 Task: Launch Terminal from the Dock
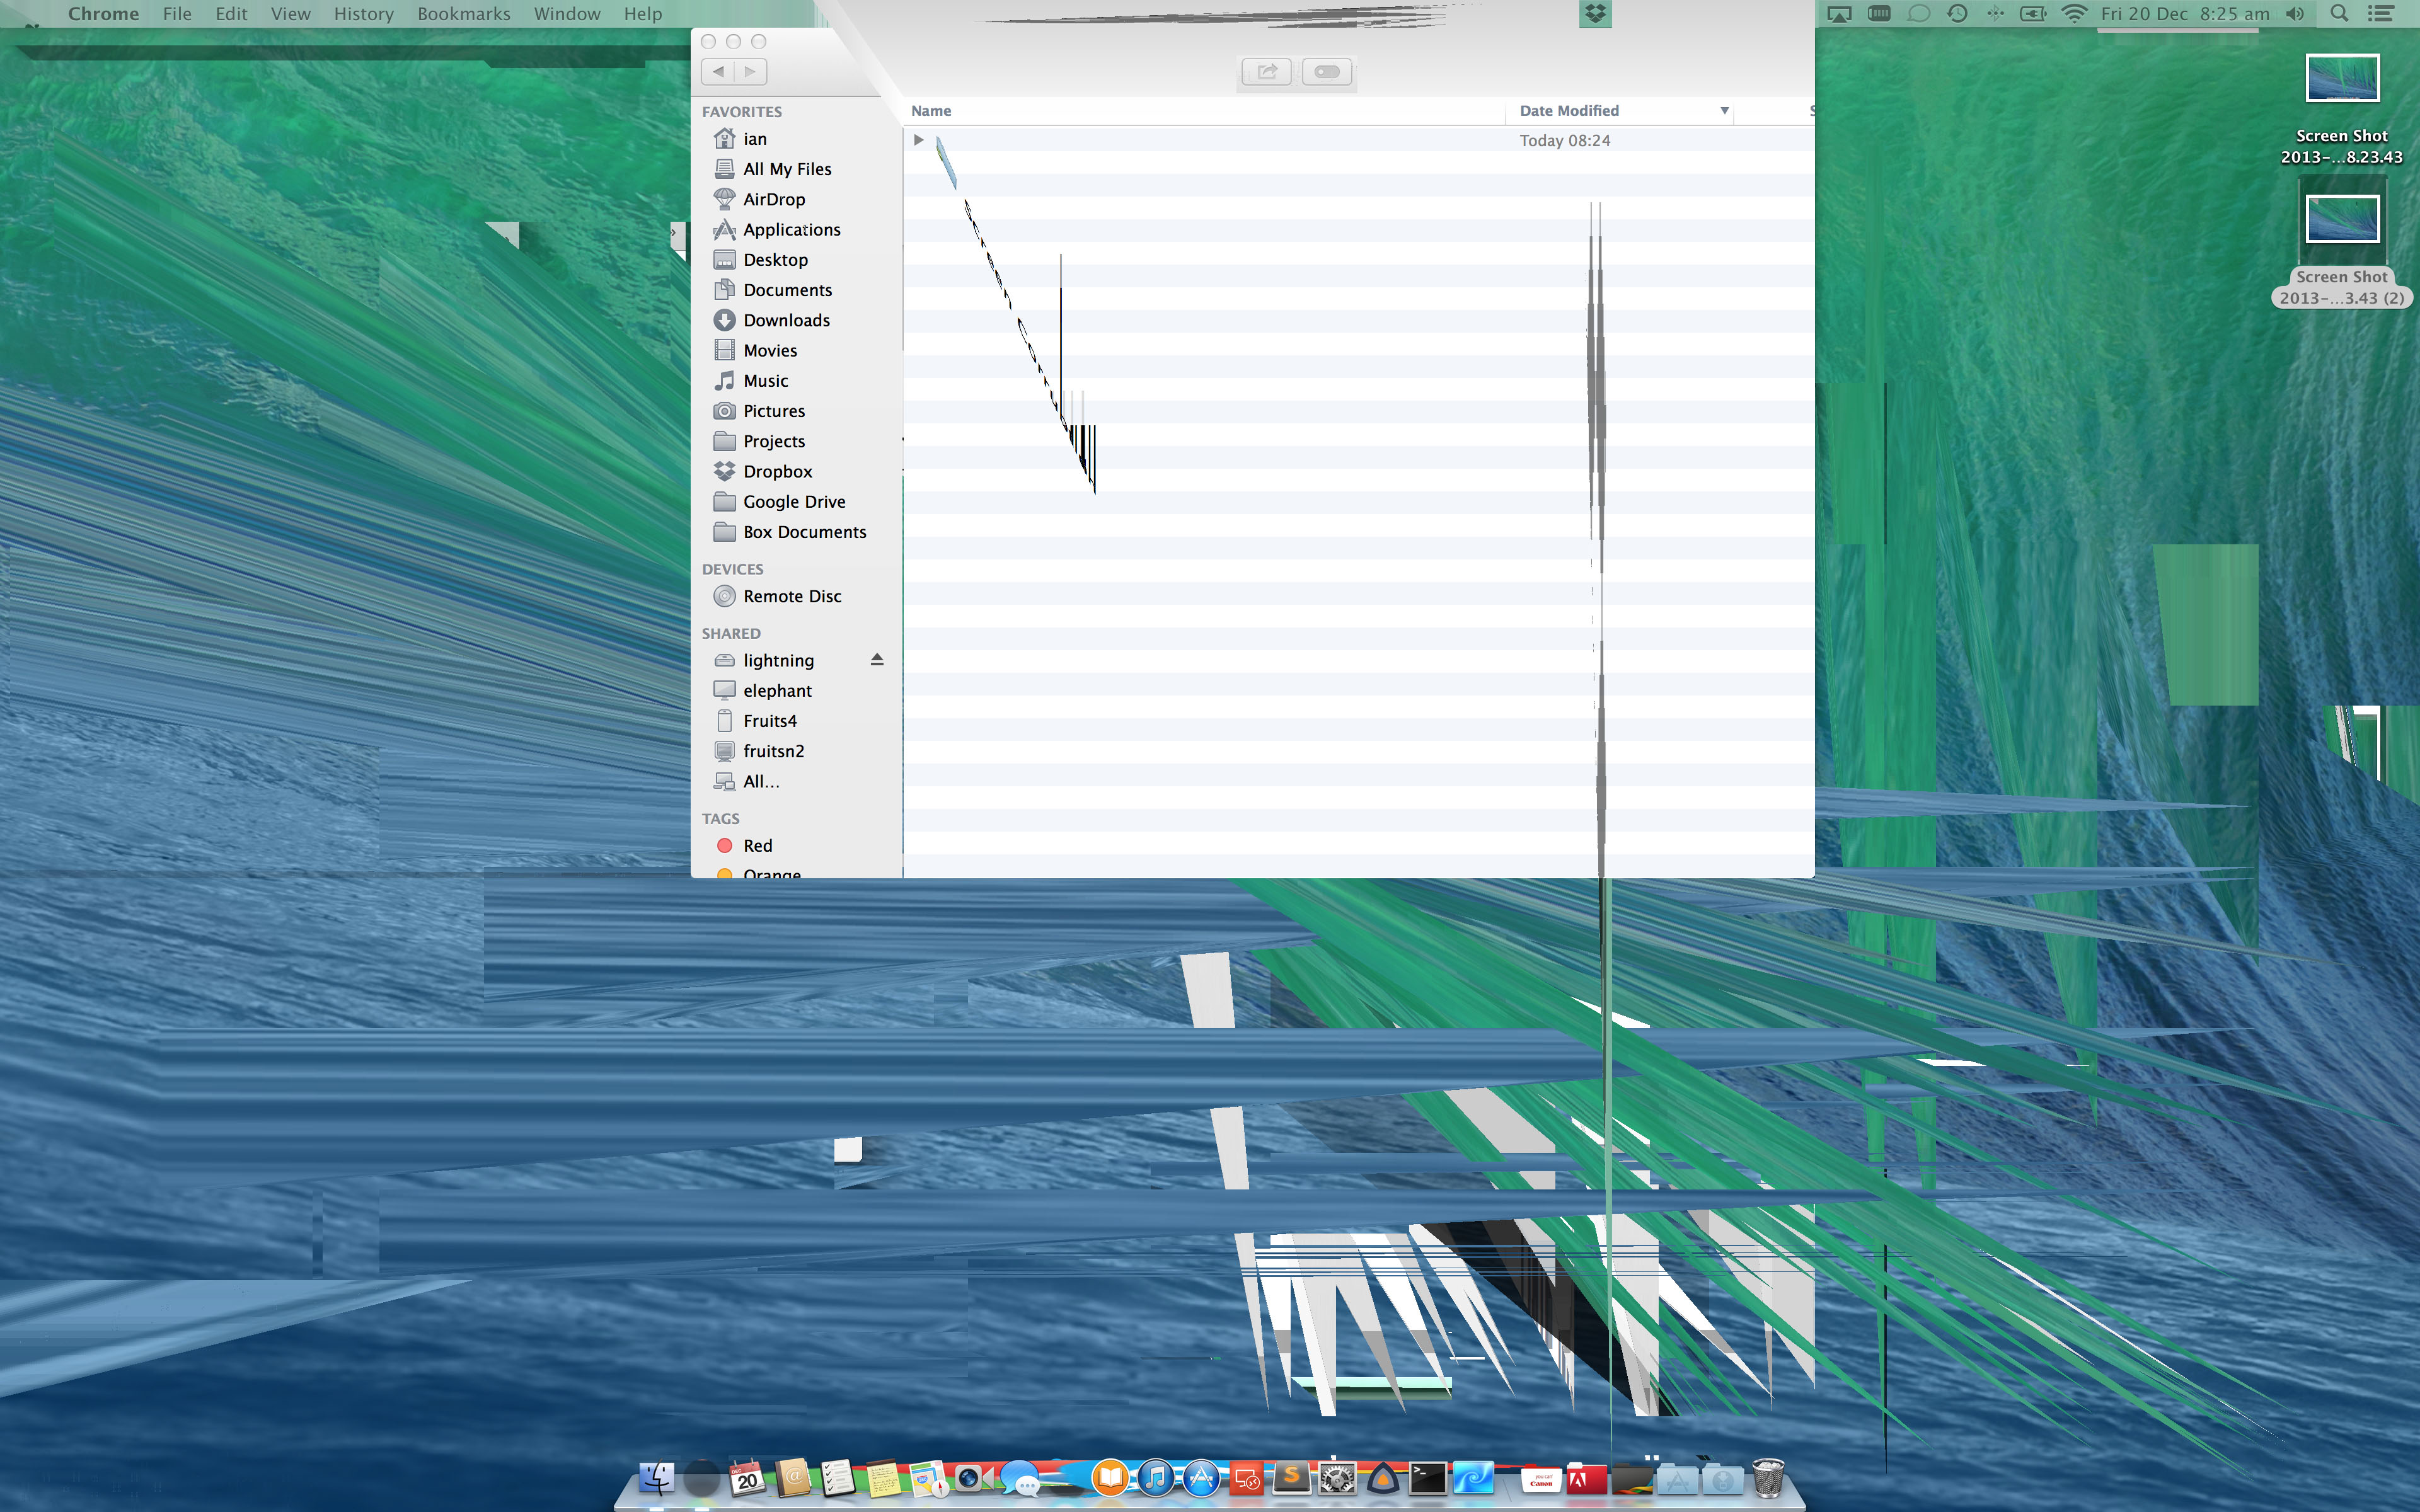click(1427, 1478)
